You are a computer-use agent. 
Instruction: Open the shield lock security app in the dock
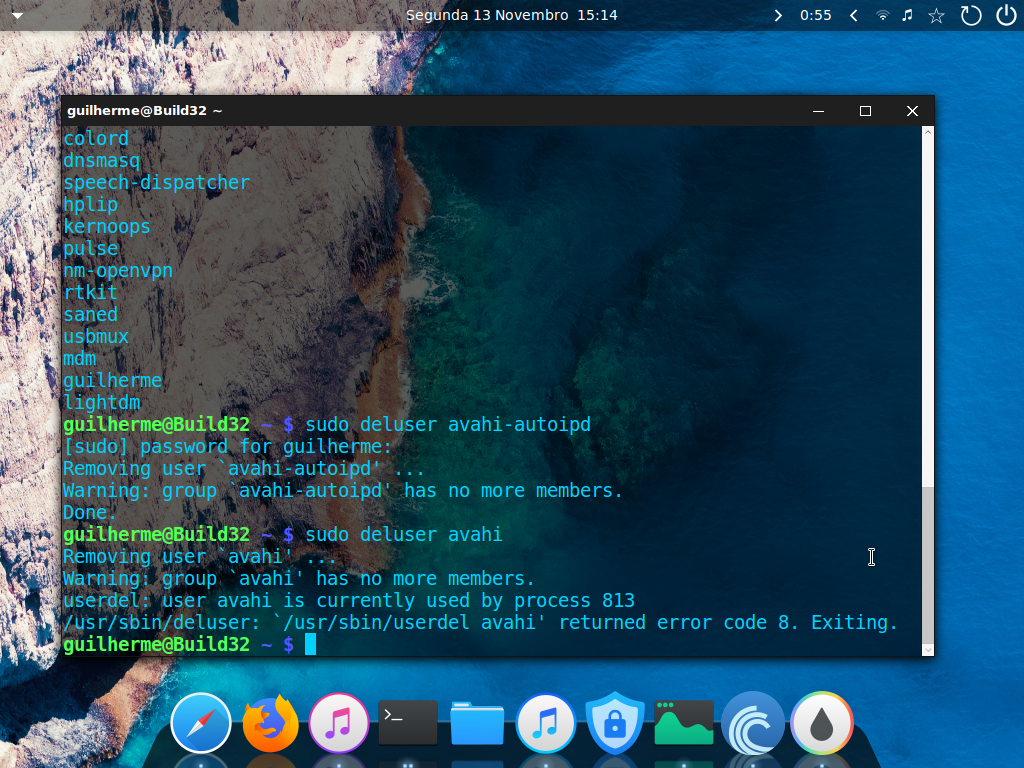coord(615,723)
